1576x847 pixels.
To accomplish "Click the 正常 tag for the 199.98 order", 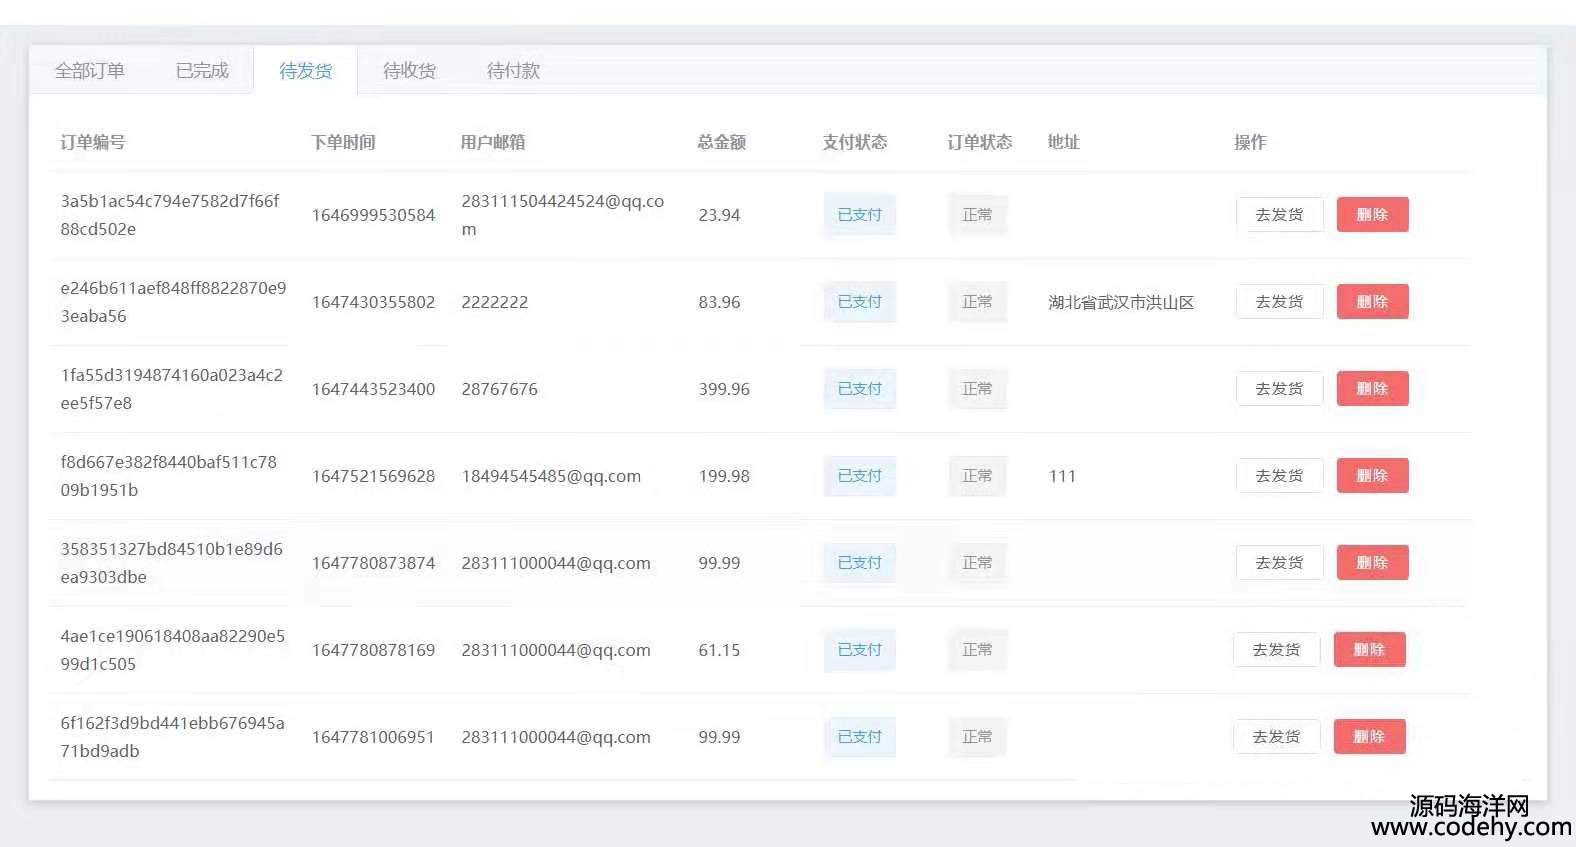I will [977, 476].
